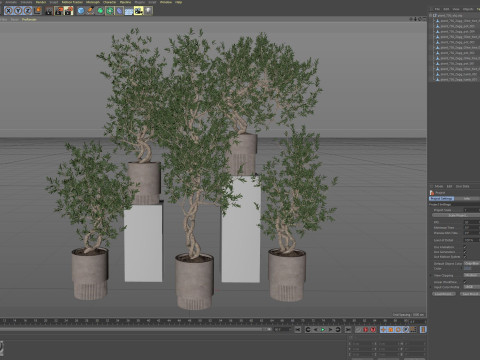The image size is (480, 360).
Task: Go to start of animation
Action: [x=298, y=329]
